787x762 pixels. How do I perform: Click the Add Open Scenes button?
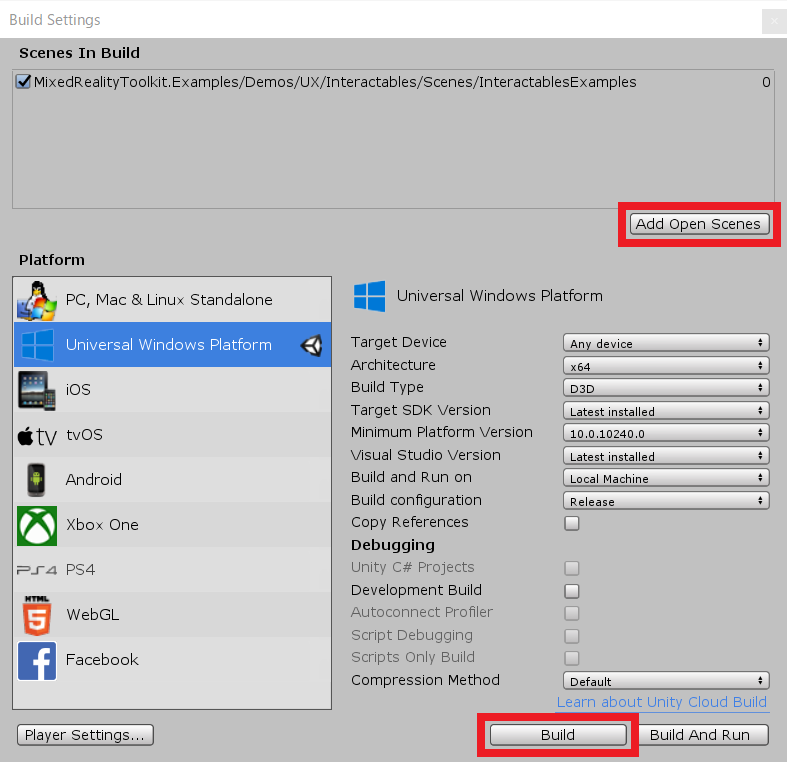pos(699,224)
